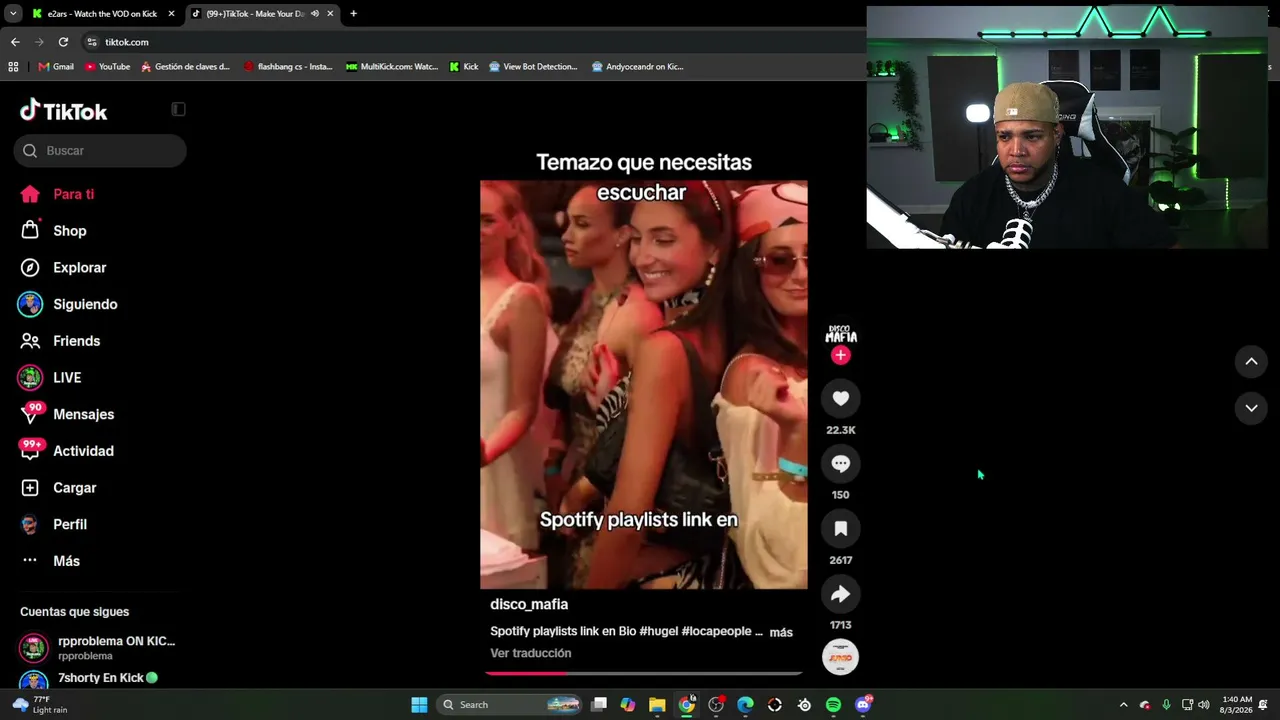Open a new browser tab

point(354,14)
